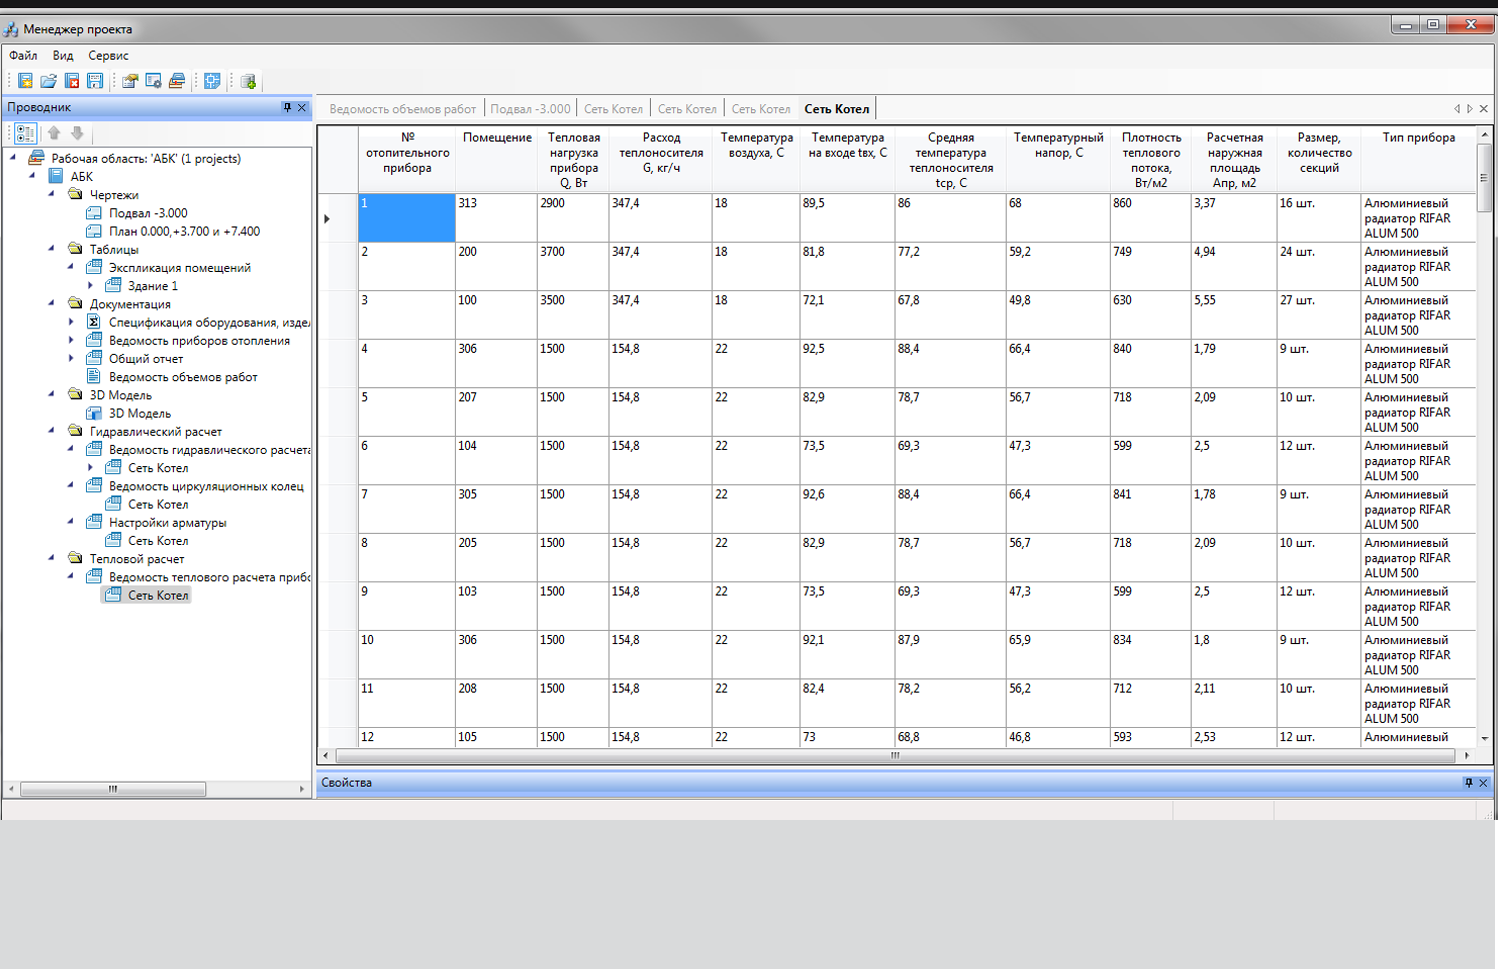The height and width of the screenshot is (969, 1498).
Task: Open the Сервис menu
Action: pyautogui.click(x=108, y=56)
